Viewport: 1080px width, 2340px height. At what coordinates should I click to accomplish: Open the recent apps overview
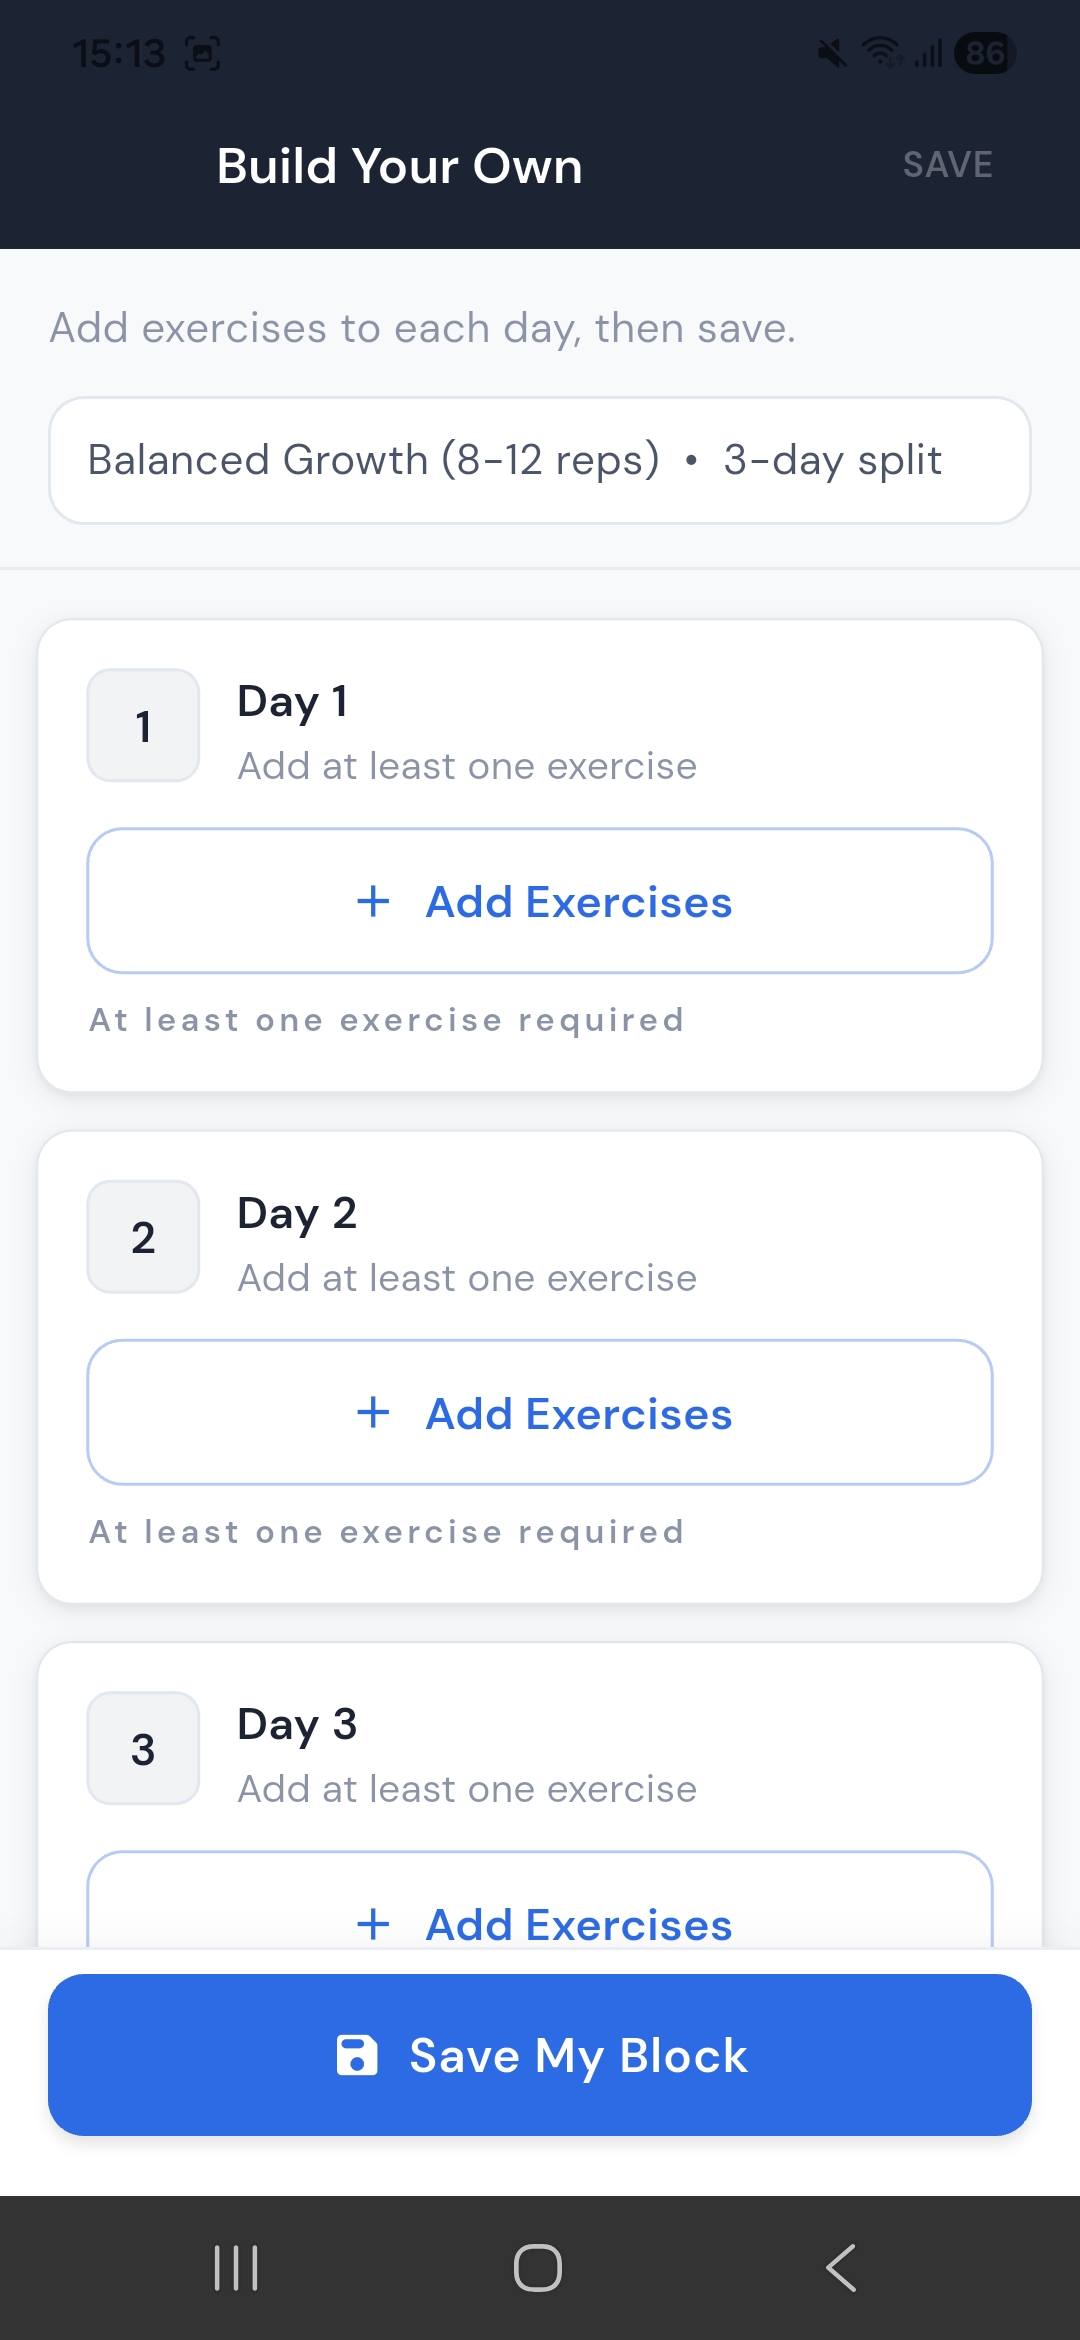235,2268
